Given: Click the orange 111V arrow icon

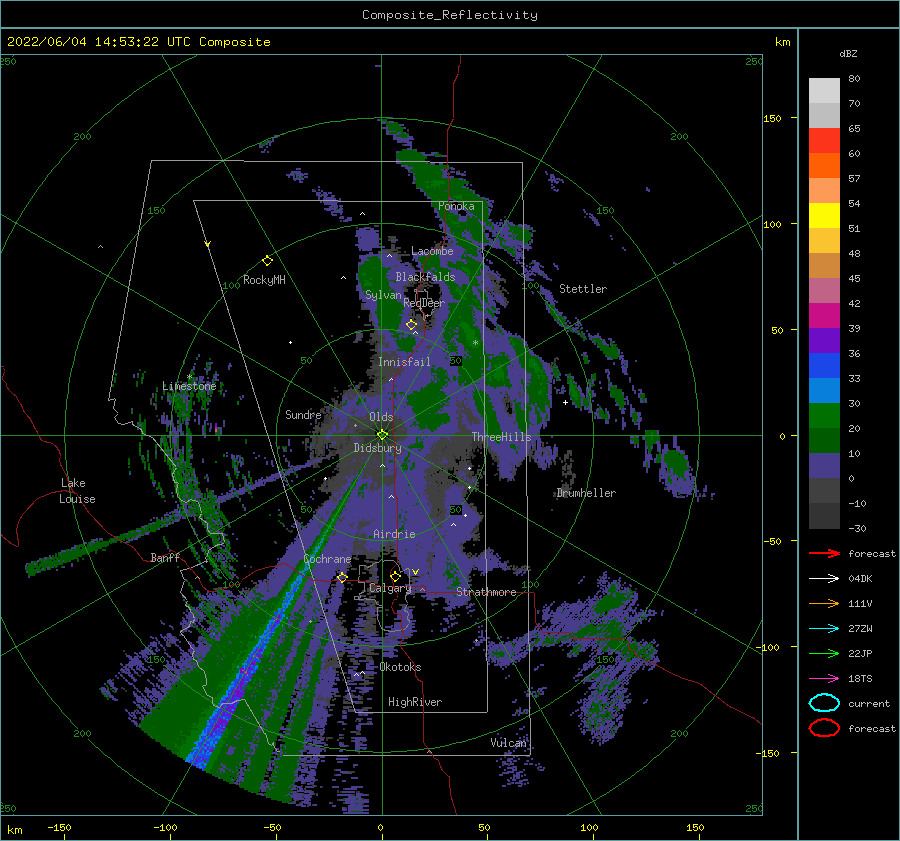Looking at the screenshot, I should coord(824,603).
